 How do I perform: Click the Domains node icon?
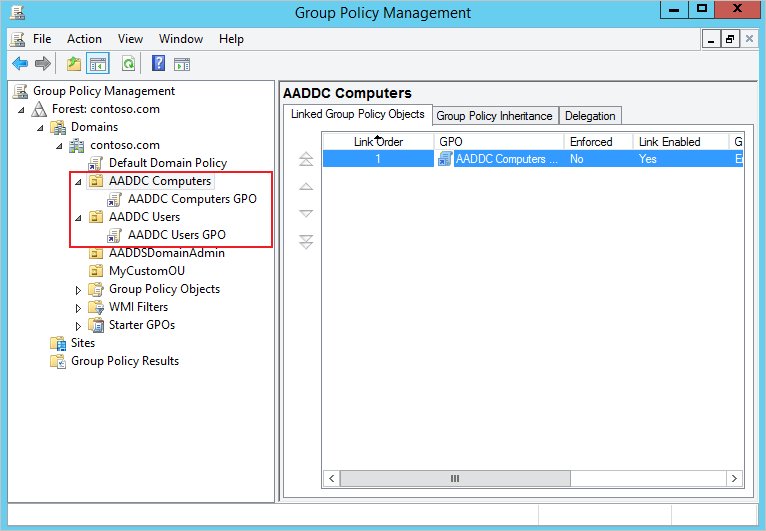coord(58,127)
